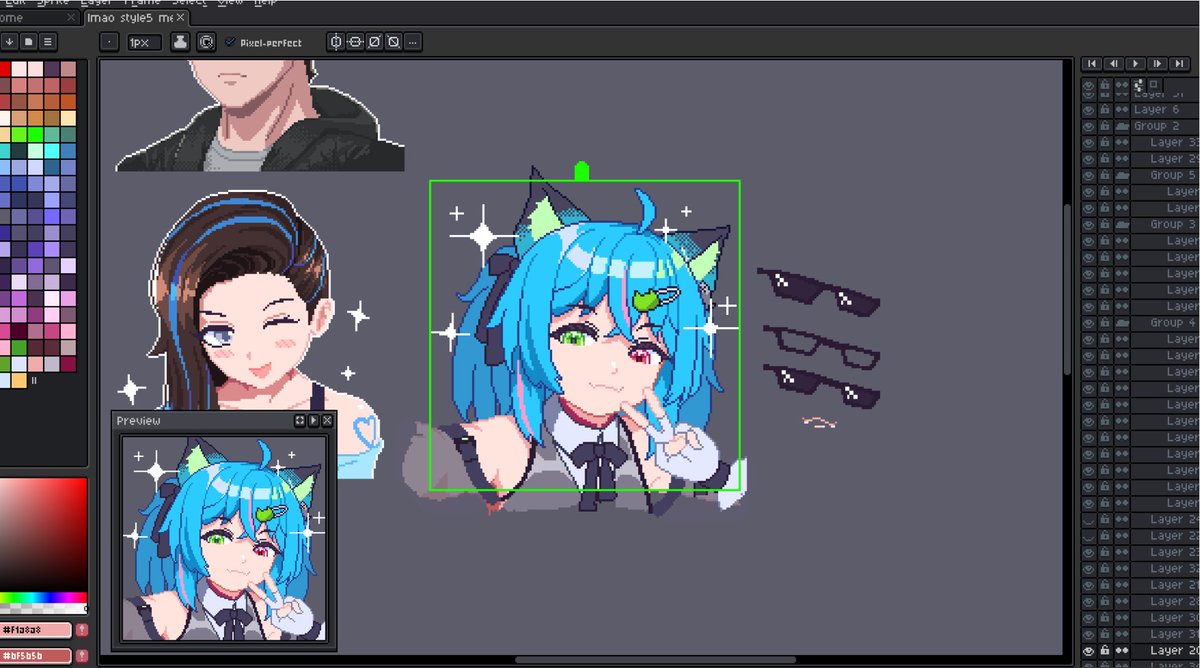
Task: Collapse Group 3 folder icon
Action: tap(1122, 225)
